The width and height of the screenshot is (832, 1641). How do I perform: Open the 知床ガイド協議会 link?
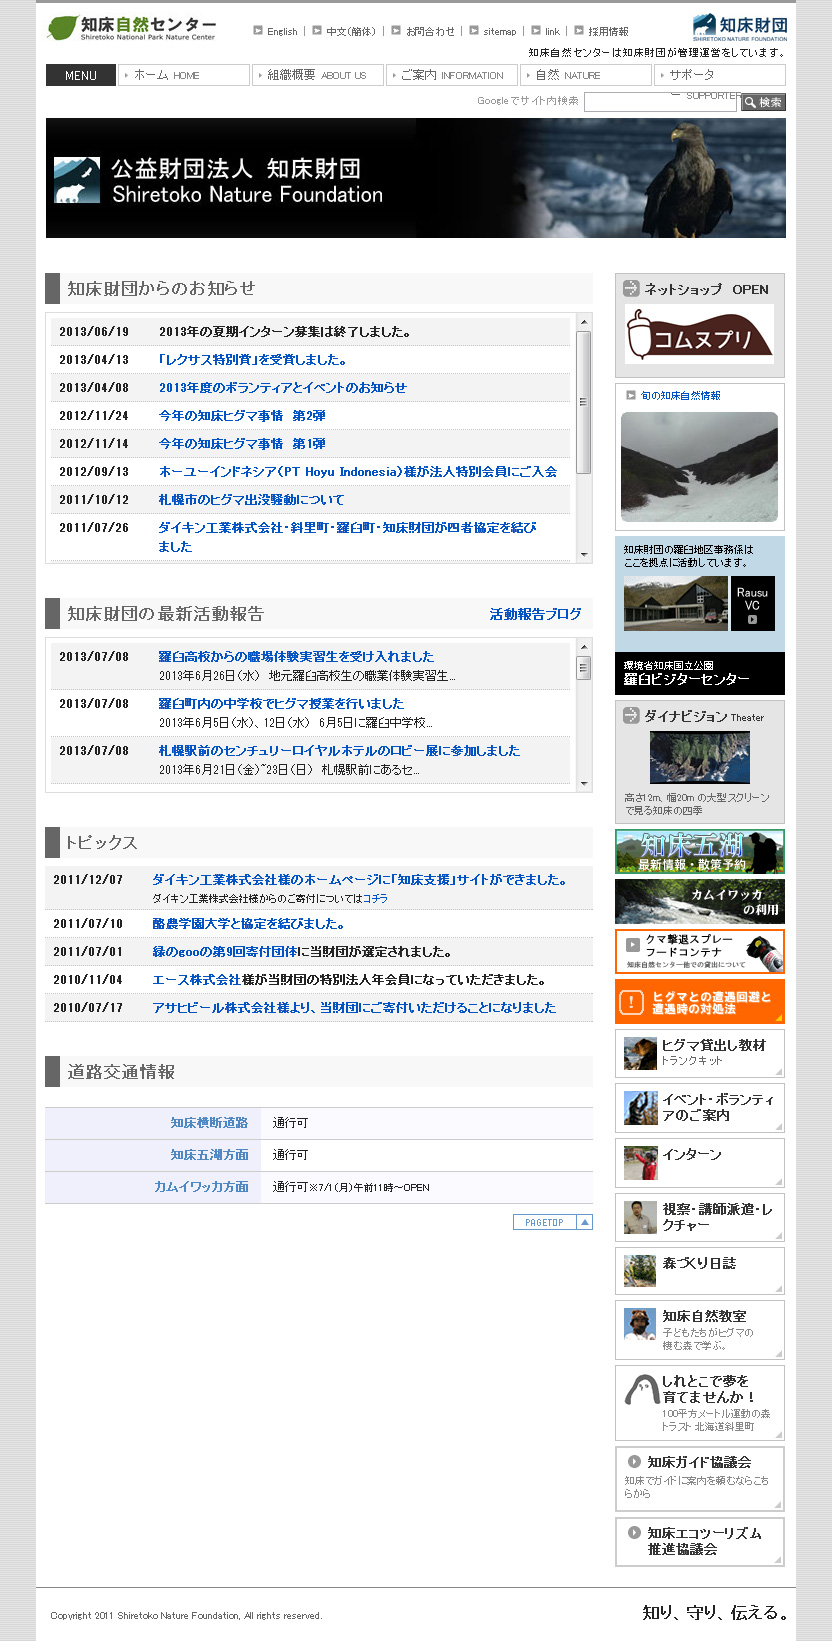700,1478
